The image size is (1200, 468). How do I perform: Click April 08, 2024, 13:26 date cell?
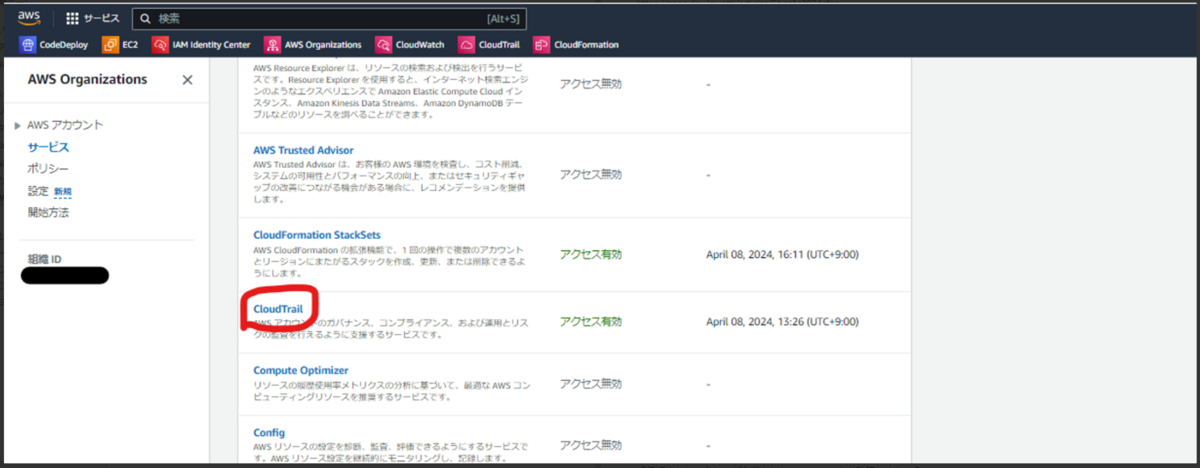782,322
